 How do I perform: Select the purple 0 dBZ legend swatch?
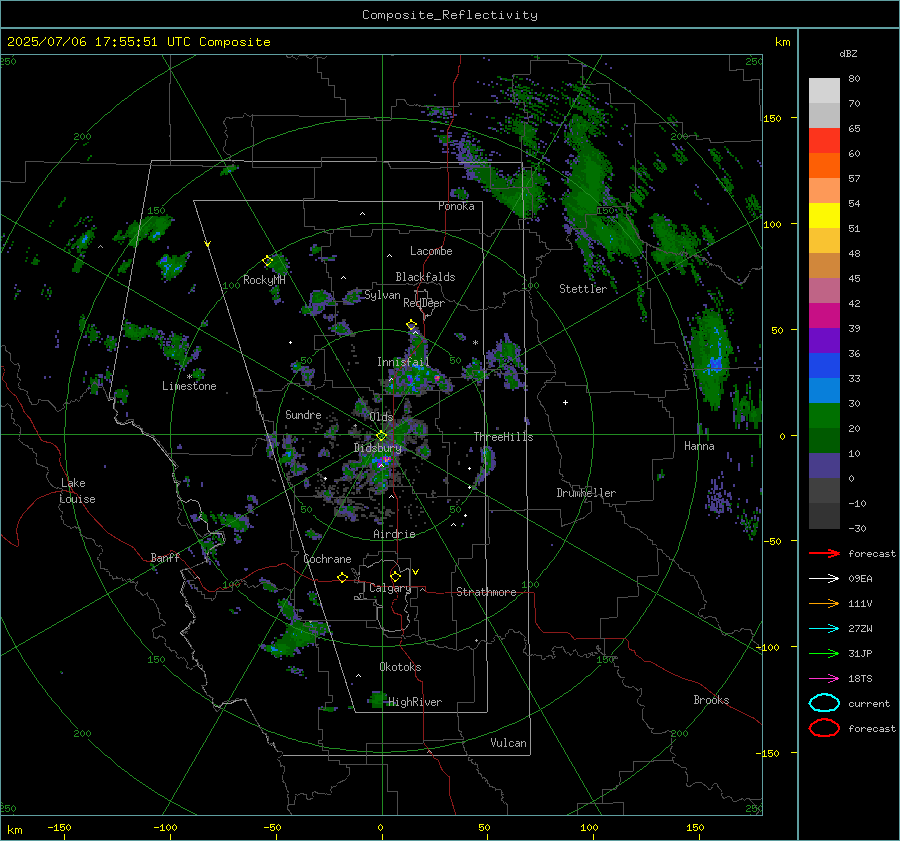(x=824, y=466)
